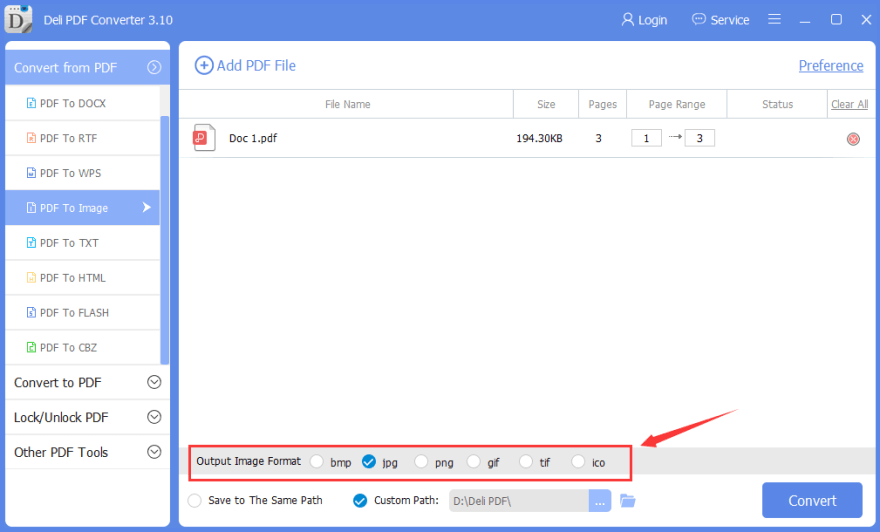Open the Preference link
Screen dimensions: 880x532
(x=831, y=66)
